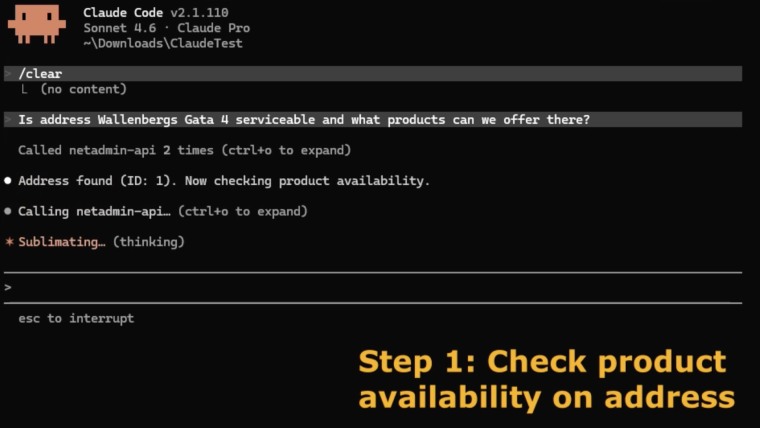
Task: Click the 'Sublimating… (thinking)' status
Action: pyautogui.click(x=101, y=242)
